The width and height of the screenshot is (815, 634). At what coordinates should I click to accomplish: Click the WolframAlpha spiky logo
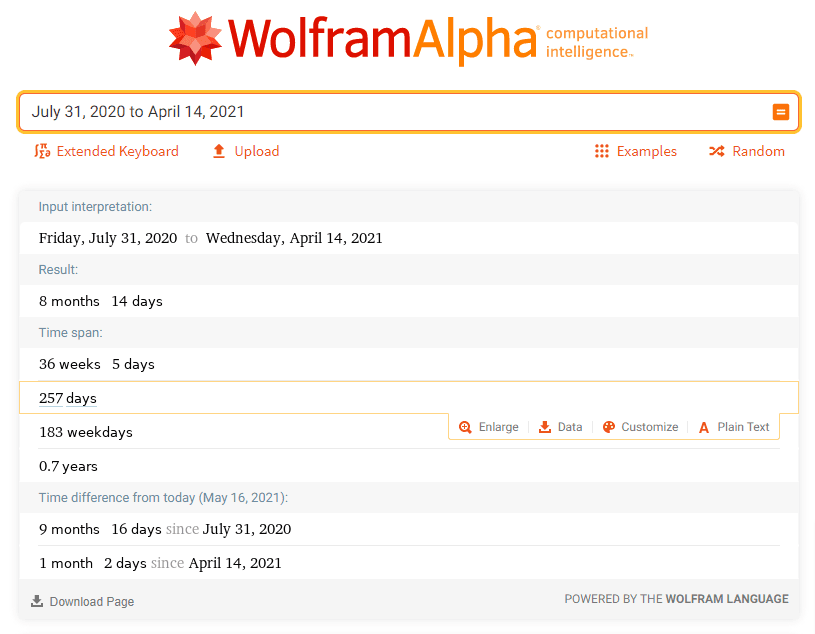pyautogui.click(x=196, y=39)
